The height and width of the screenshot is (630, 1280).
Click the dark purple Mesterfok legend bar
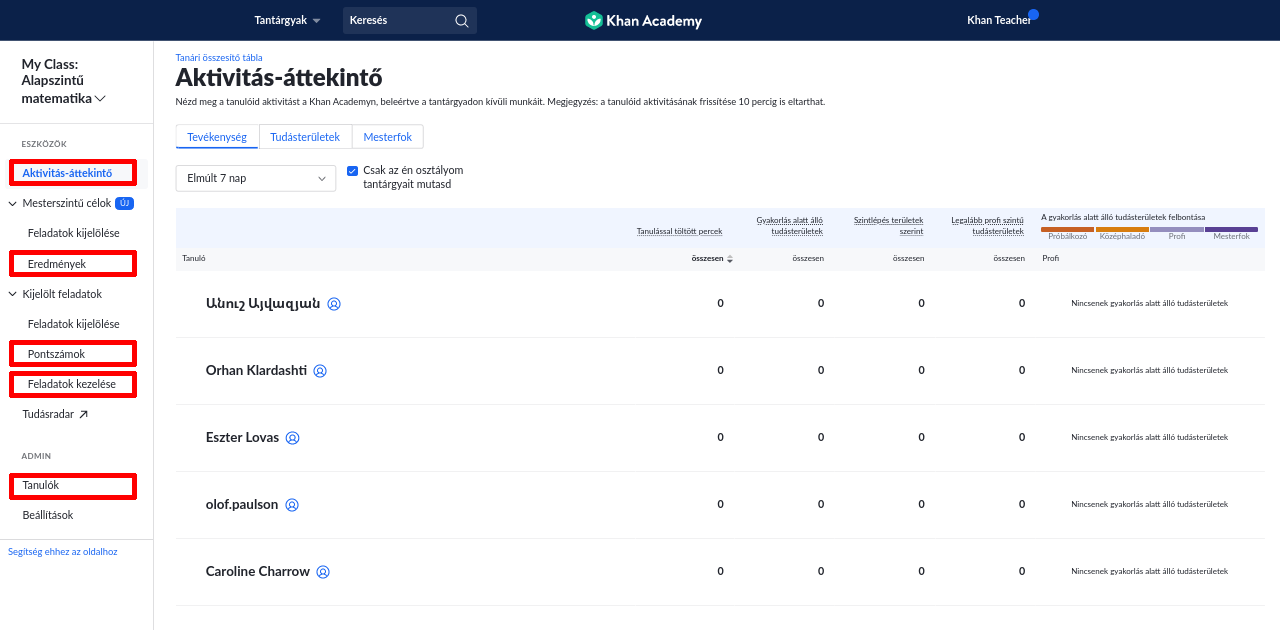point(1231,230)
